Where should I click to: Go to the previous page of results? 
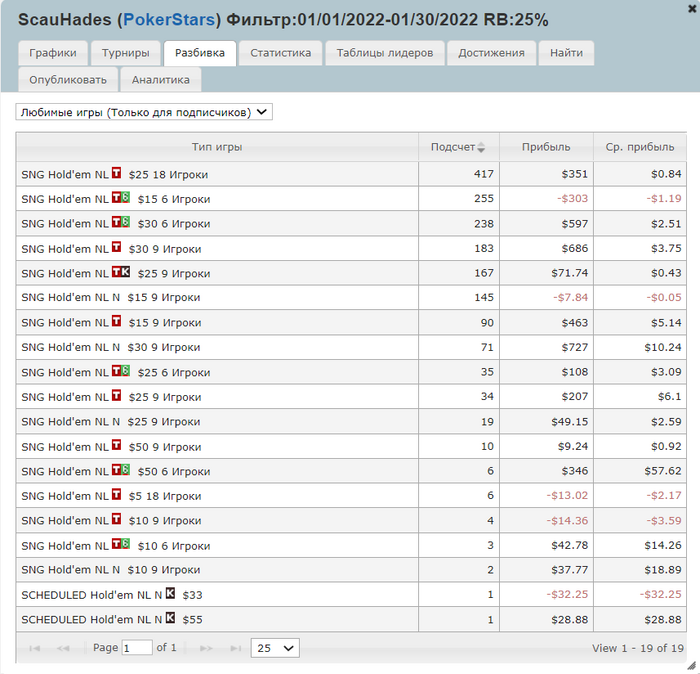coord(63,648)
